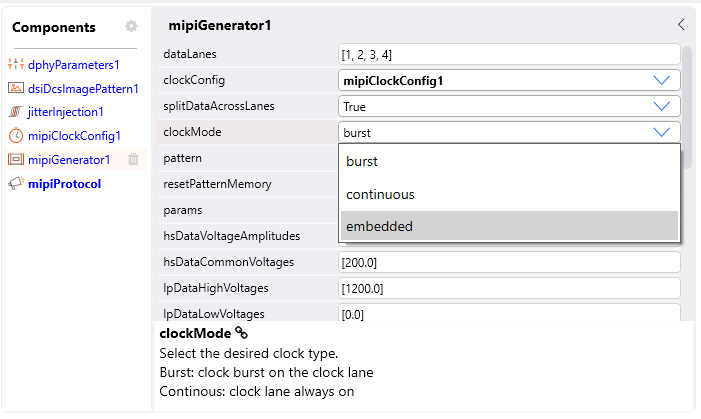Image resolution: width=701 pixels, height=419 pixels.
Task: Click the Components settings gear icon
Action: (131, 26)
